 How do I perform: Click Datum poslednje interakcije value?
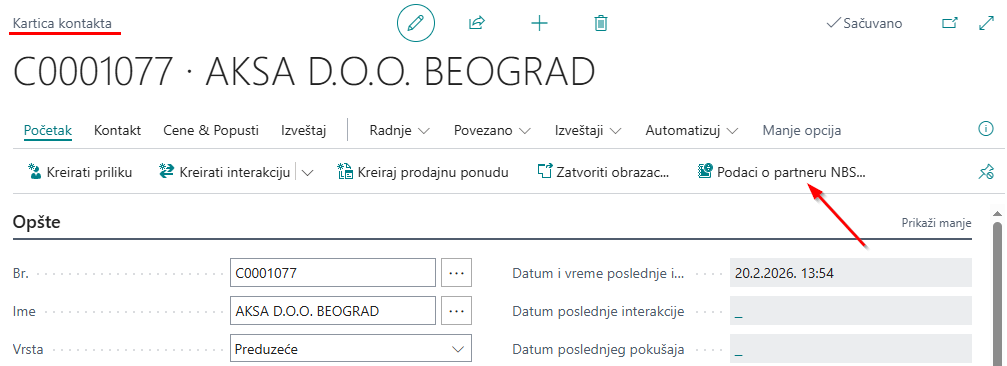[851, 311]
